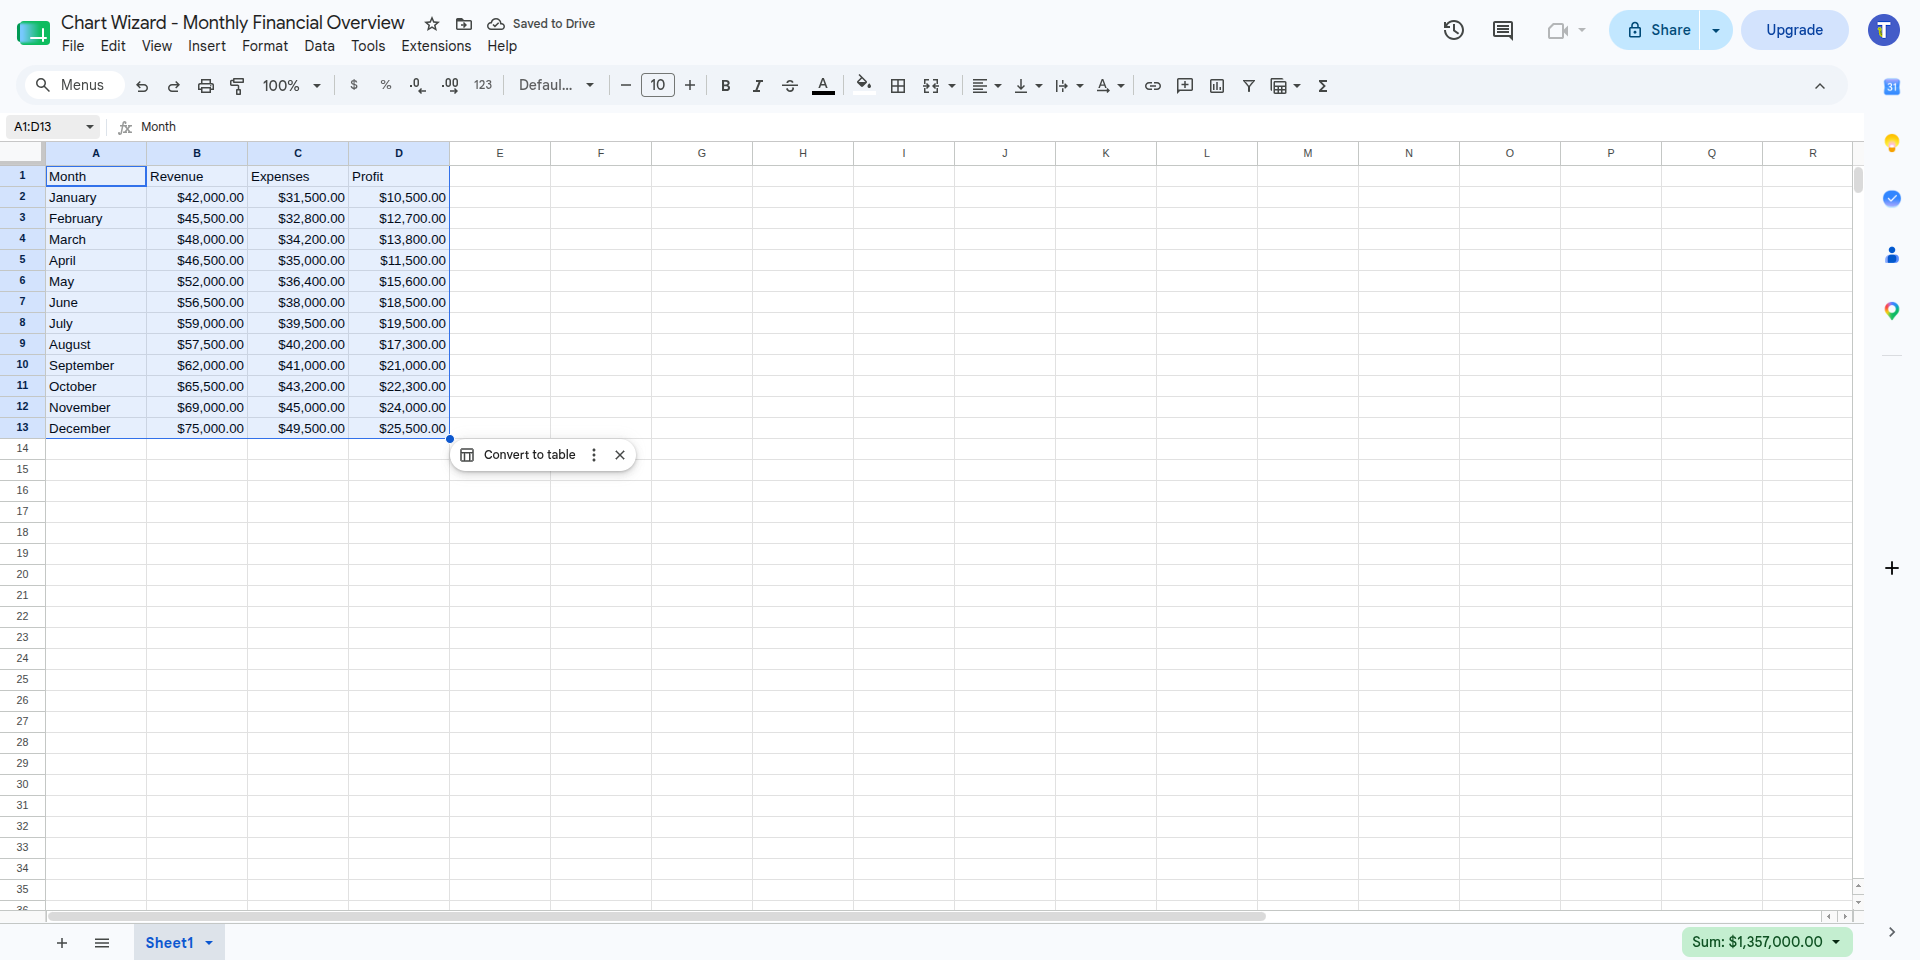Increase the font size

(690, 86)
